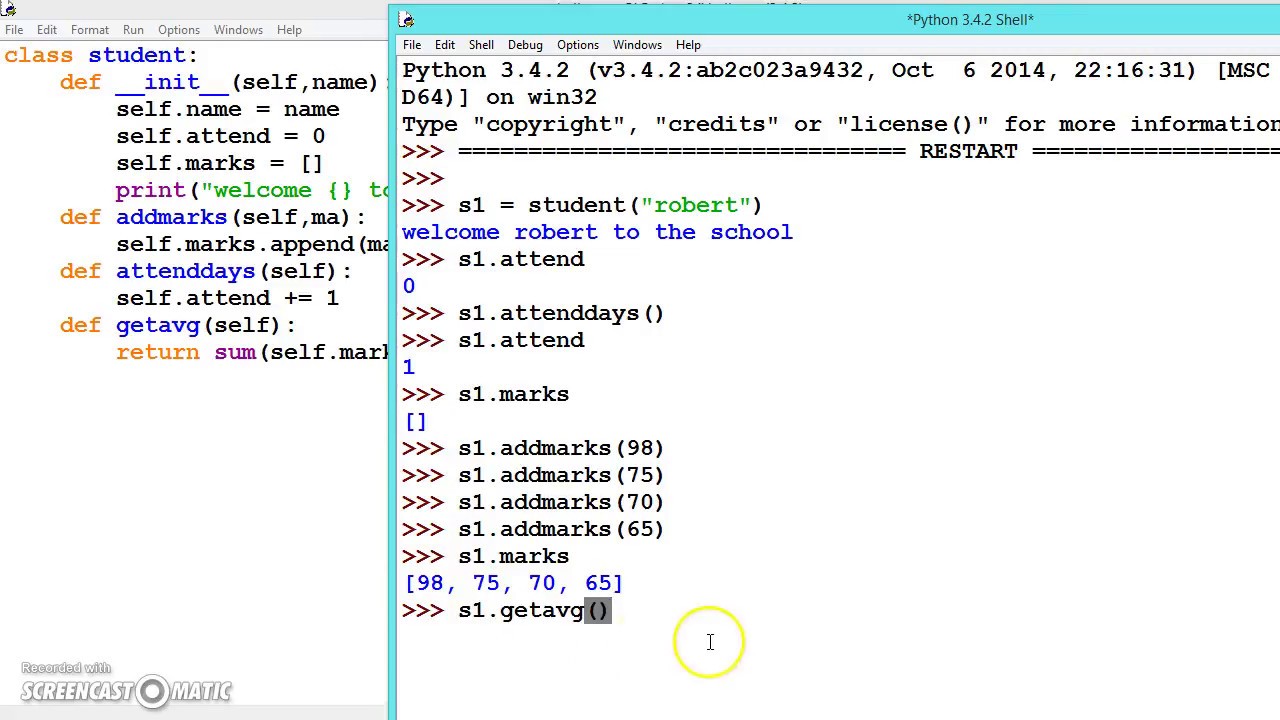Click the RESTART separator line
Image resolution: width=1280 pixels, height=720 pixels.
840,151
